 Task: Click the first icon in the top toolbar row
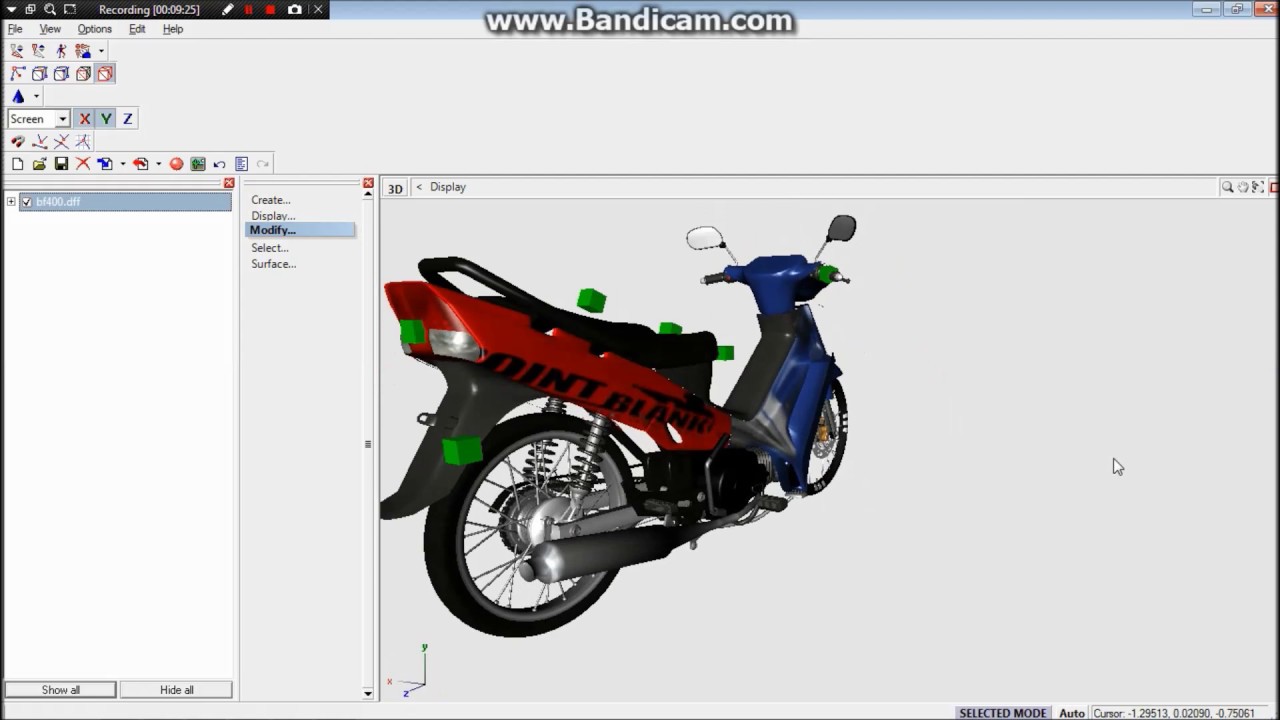click(17, 50)
